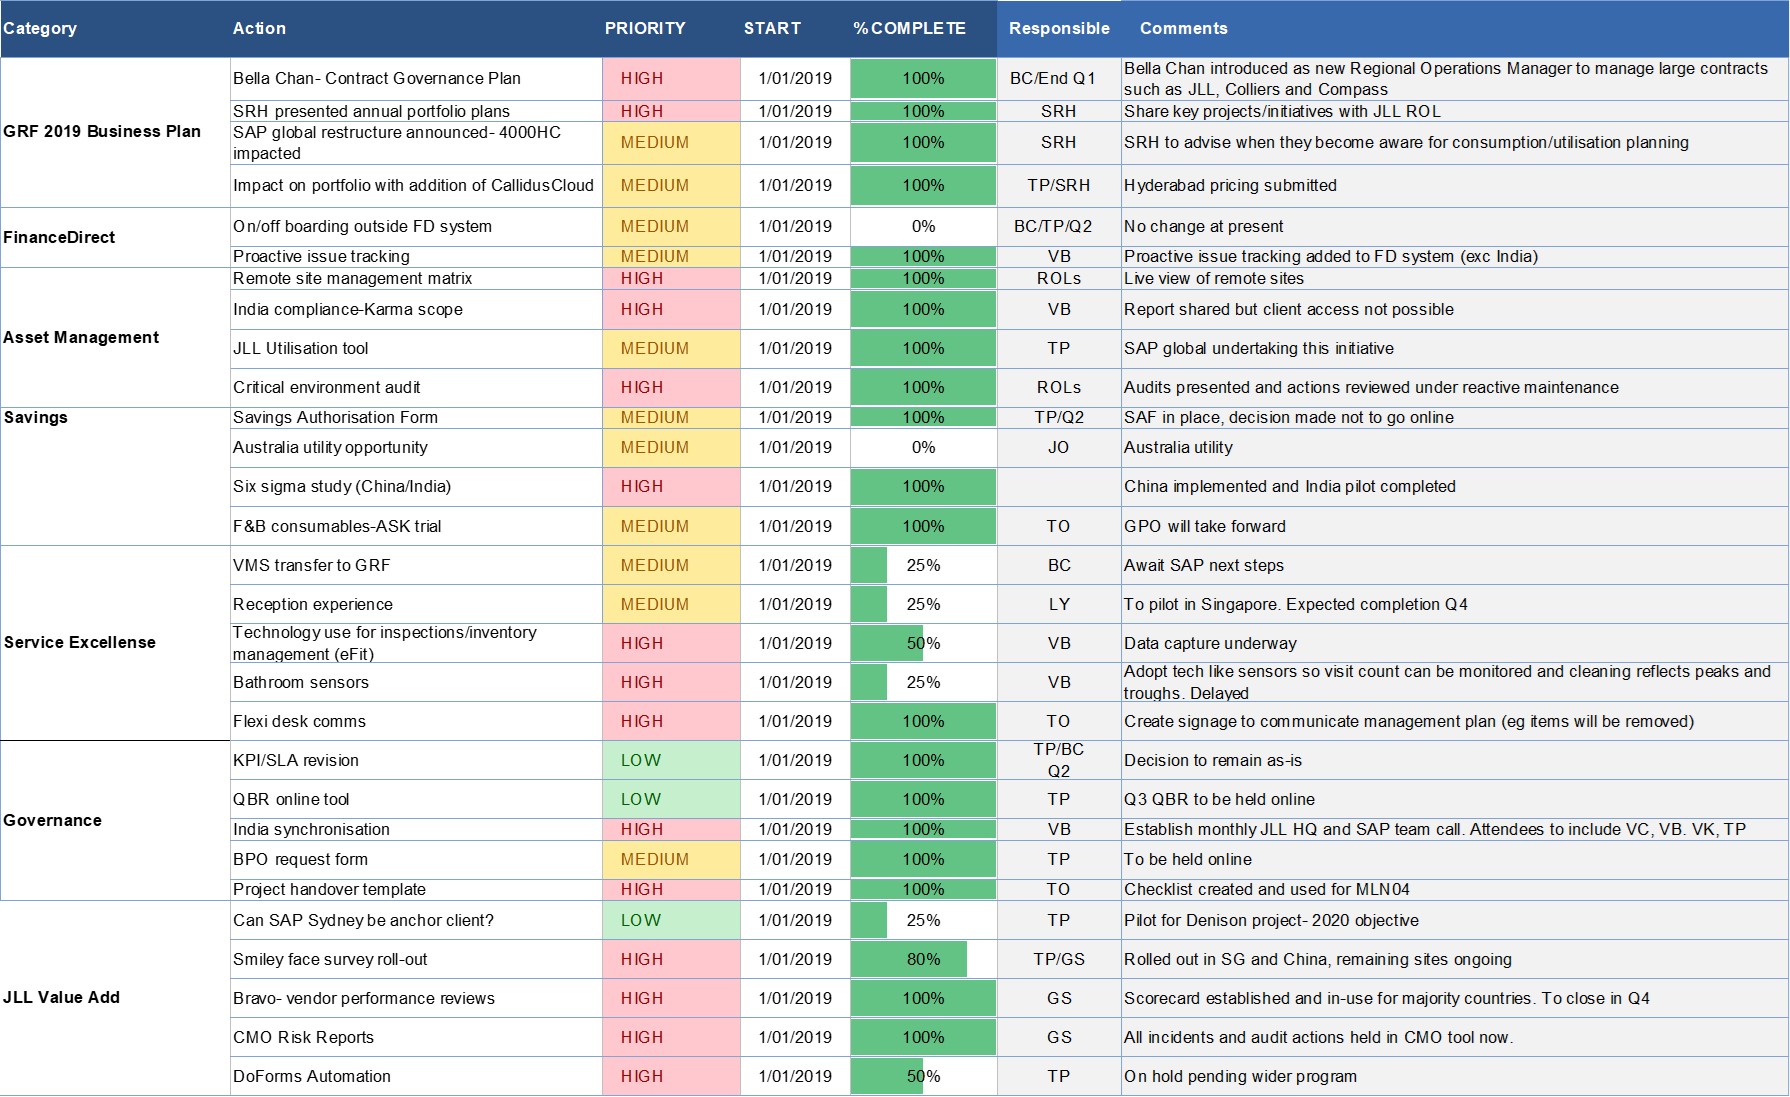Select Remote site management matrix cell
1790x1097 pixels.
coord(416,279)
